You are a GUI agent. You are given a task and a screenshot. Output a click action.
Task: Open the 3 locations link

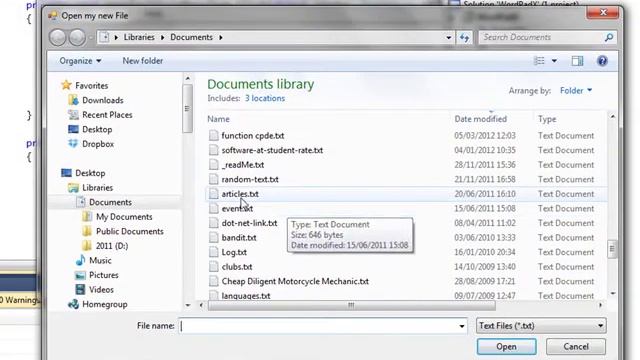[265, 98]
